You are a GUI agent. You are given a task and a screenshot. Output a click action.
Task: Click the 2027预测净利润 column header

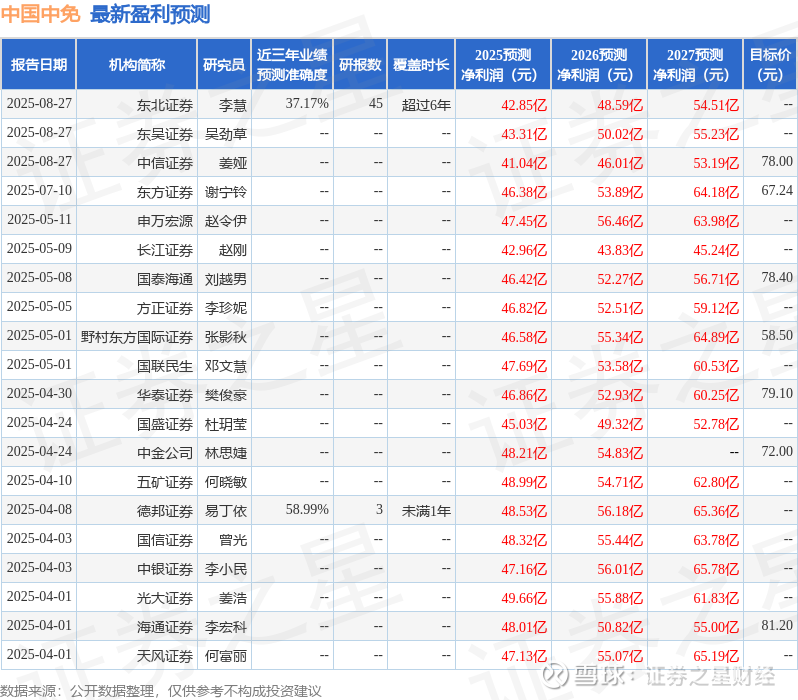695,65
